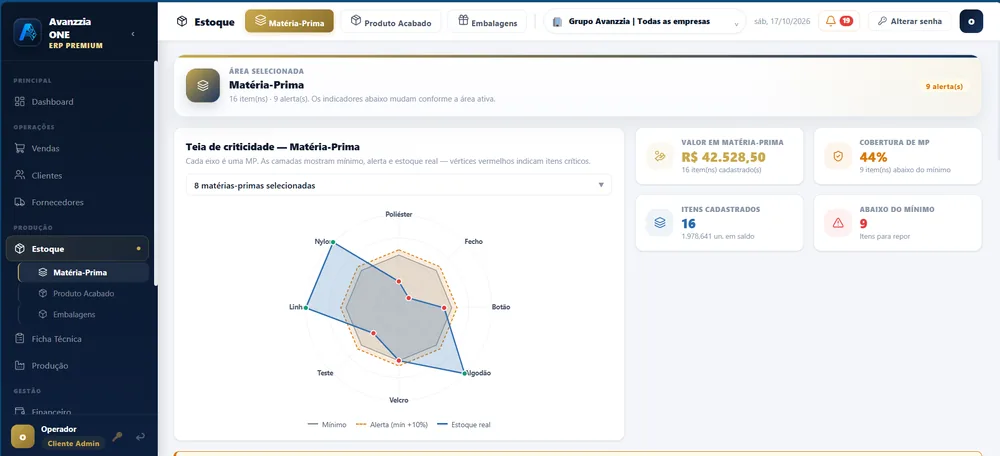The height and width of the screenshot is (456, 1000).
Task: Click the Cobertura de MP shield icon
Action: [837, 156]
